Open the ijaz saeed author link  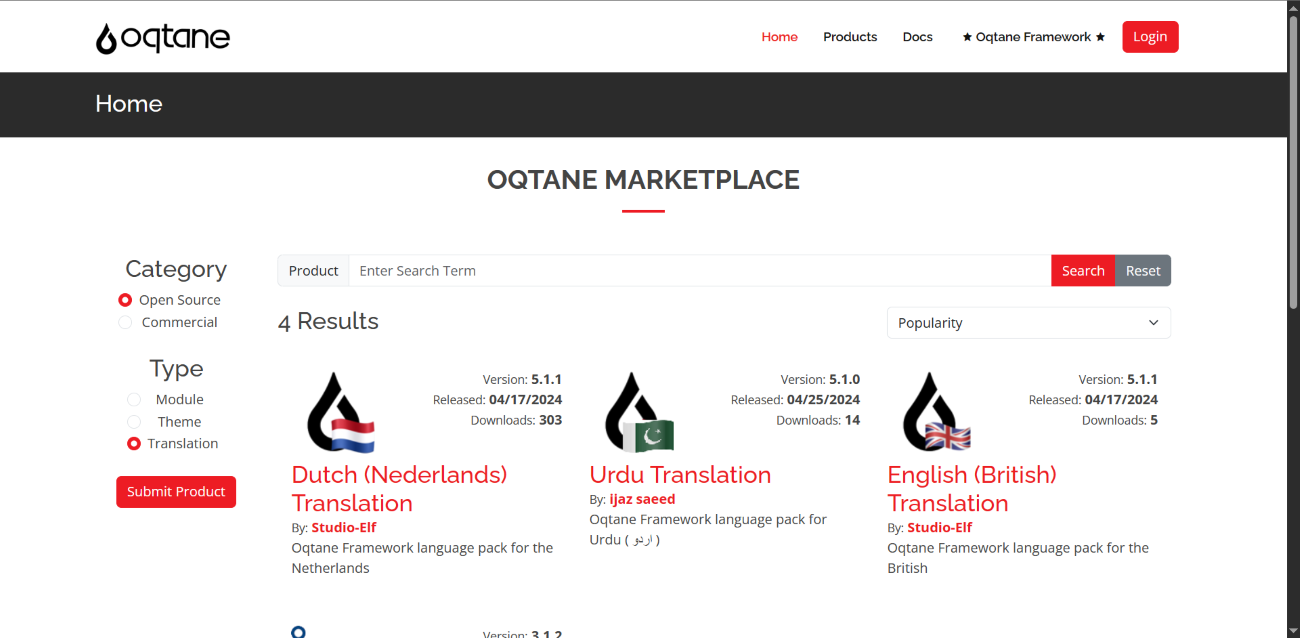tap(642, 499)
